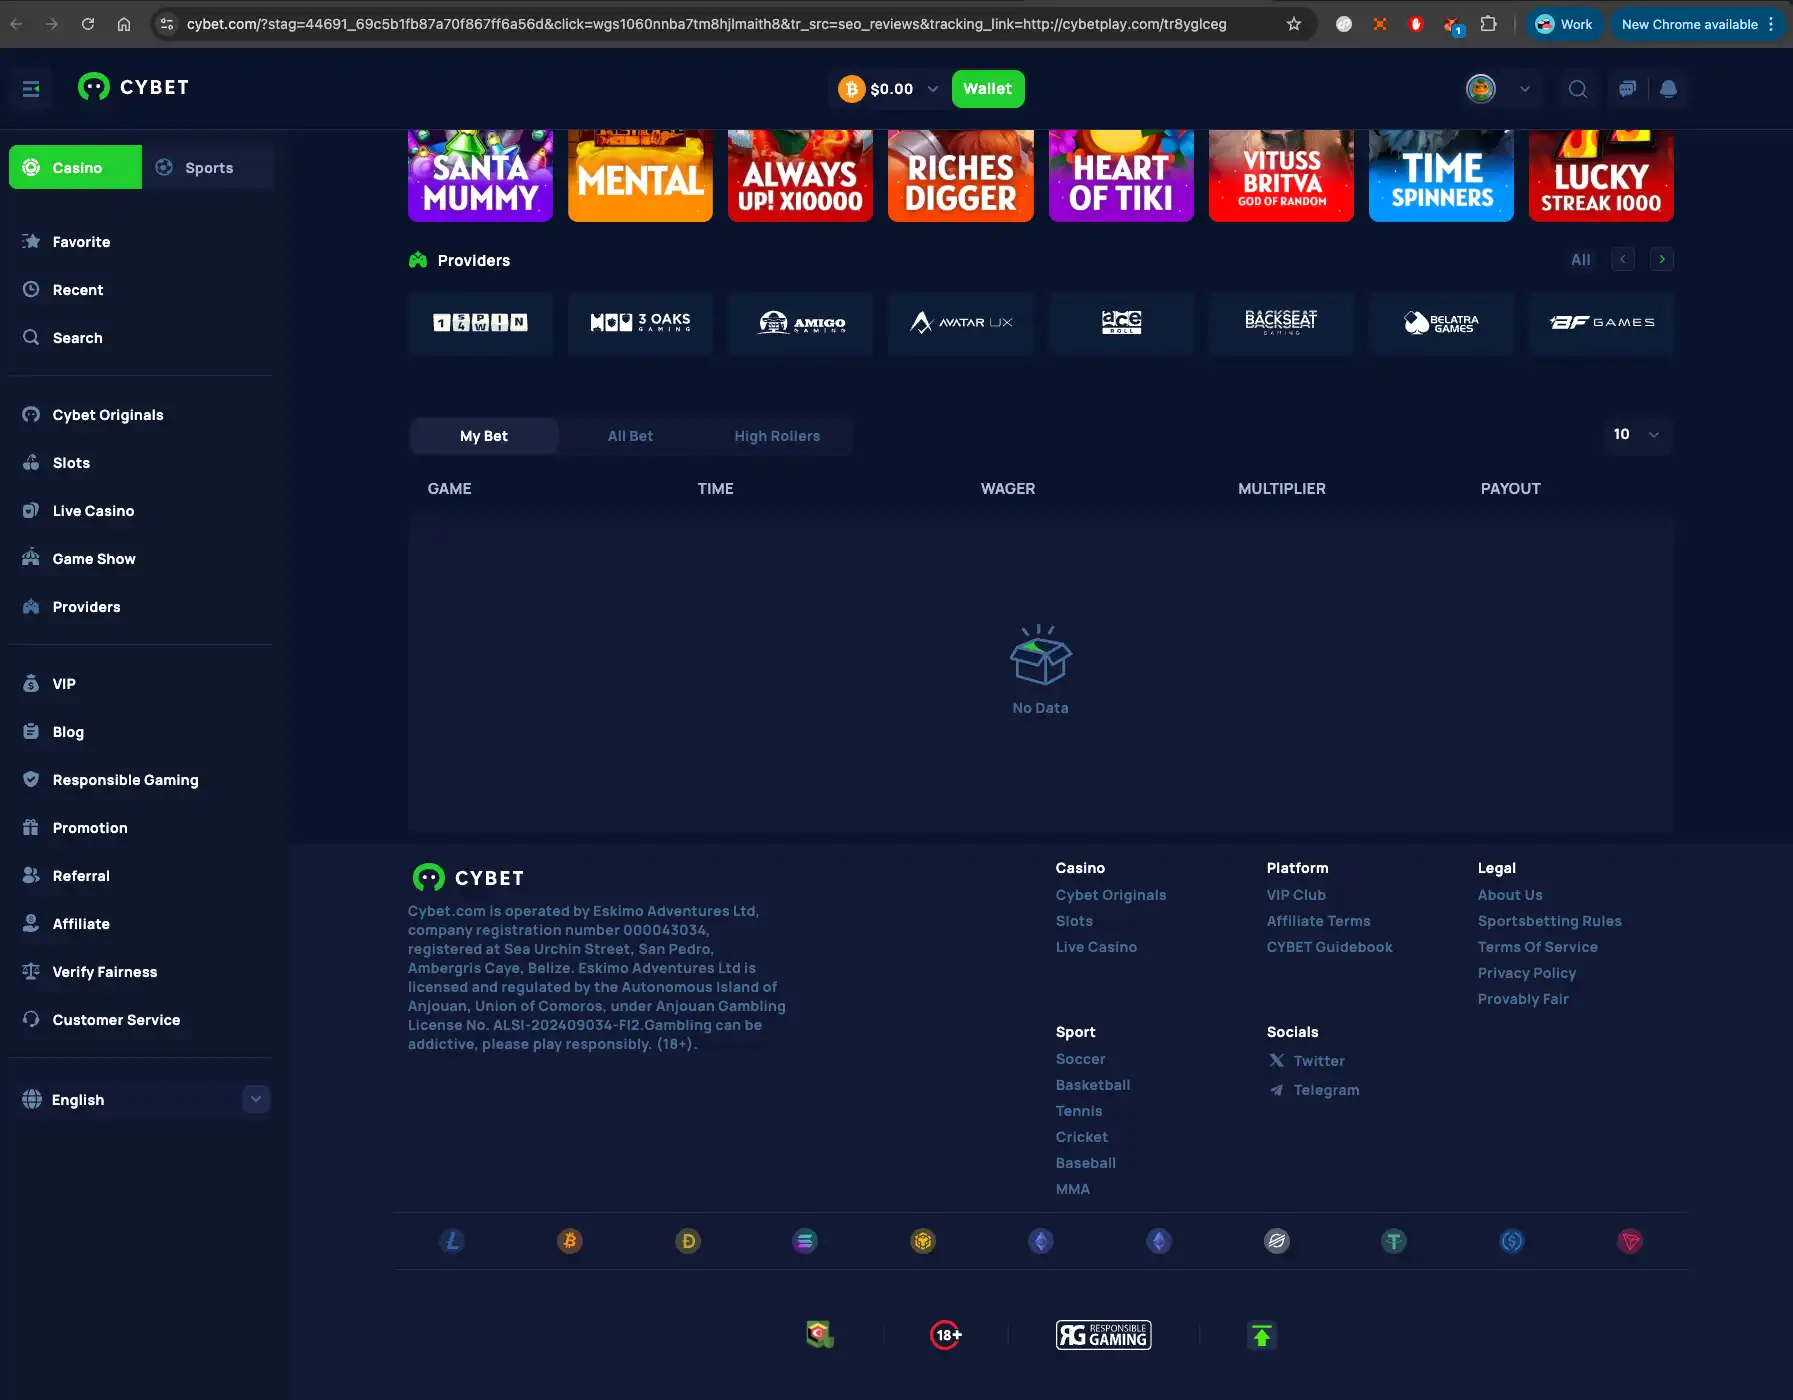Open the notifications bell
The height and width of the screenshot is (1400, 1793).
coord(1668,89)
